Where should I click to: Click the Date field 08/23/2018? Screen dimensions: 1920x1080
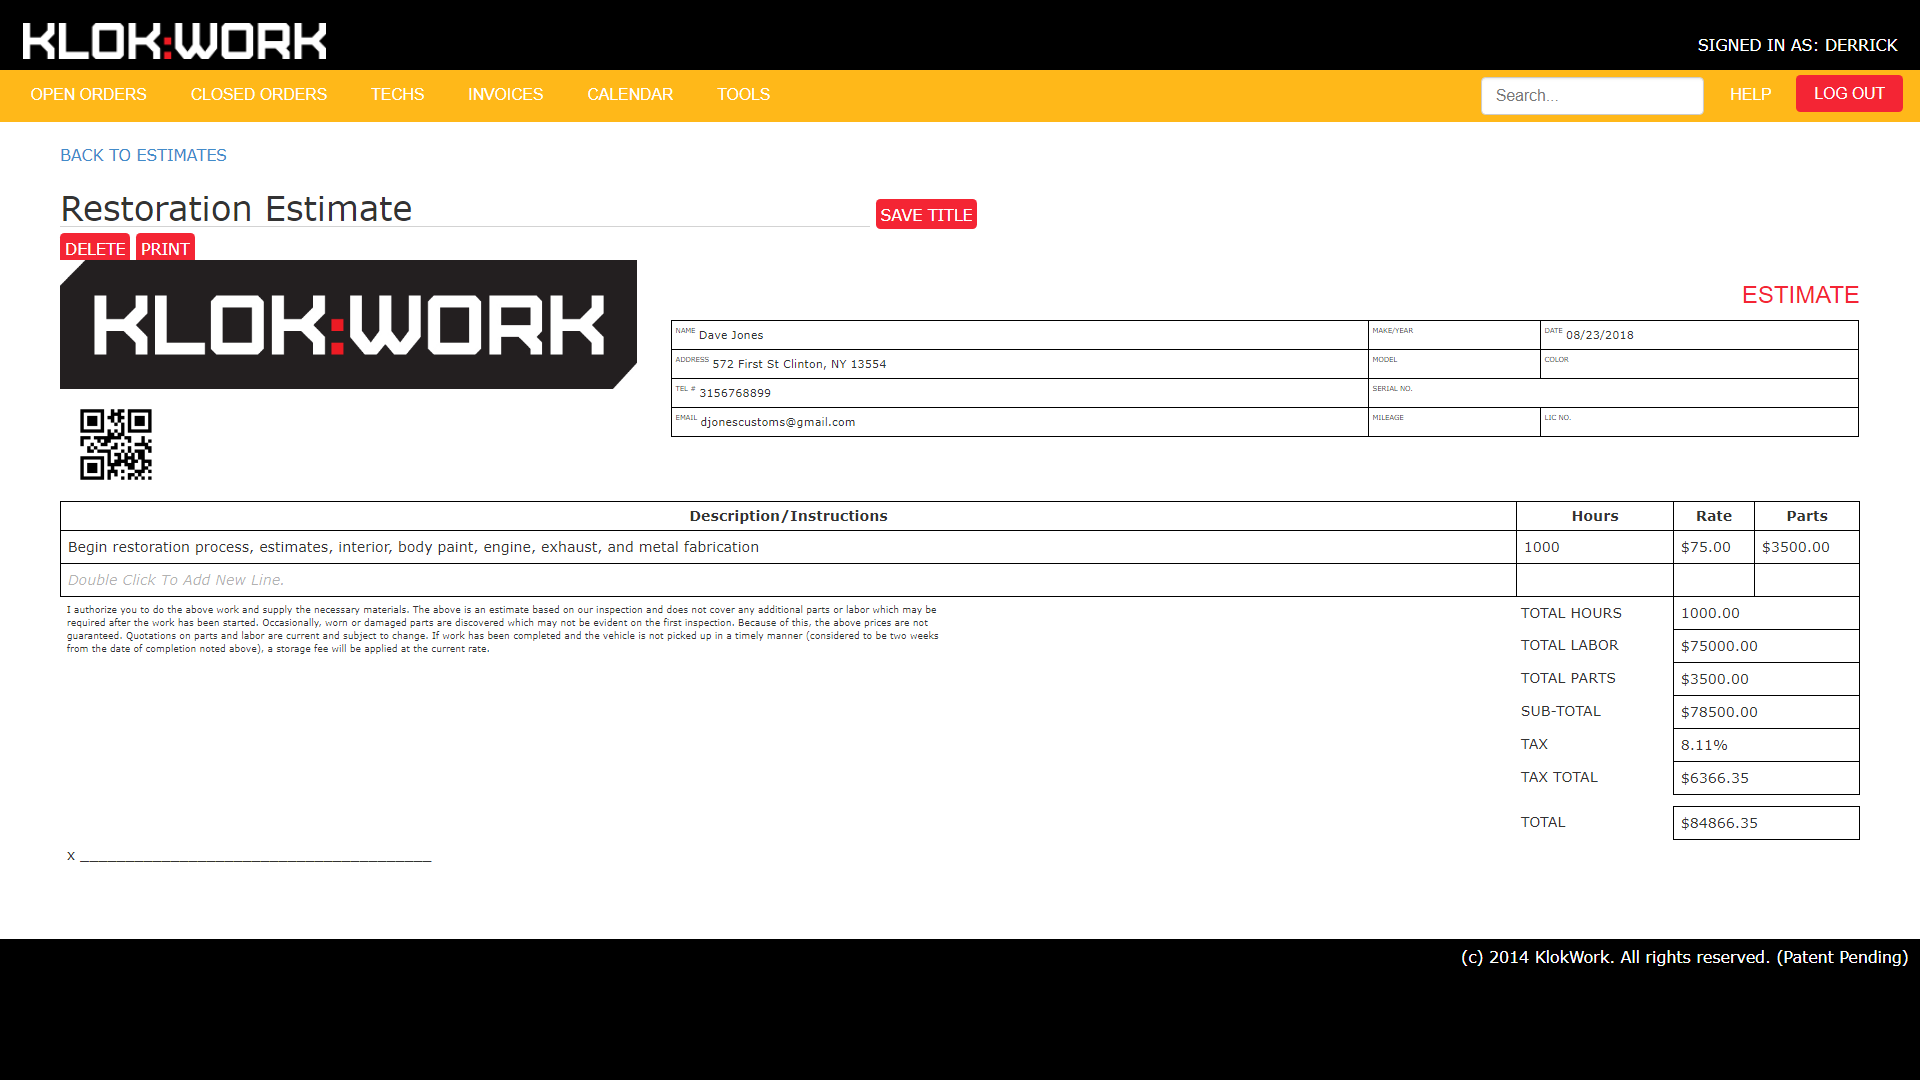(1699, 335)
